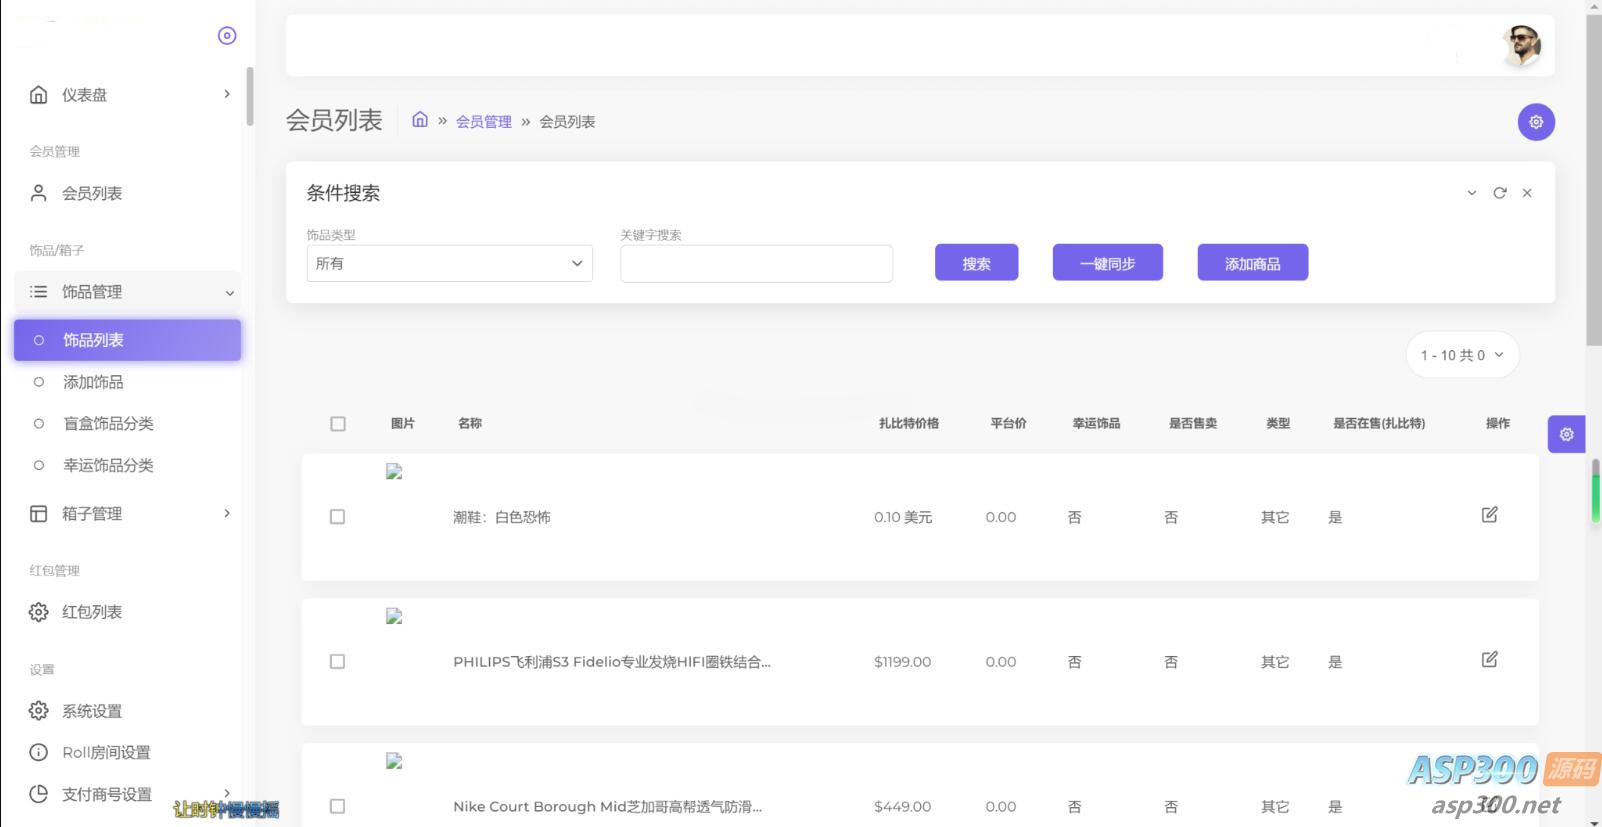Image resolution: width=1602 pixels, height=827 pixels.
Task: Click the home icon in breadcrumb
Action: click(420, 120)
